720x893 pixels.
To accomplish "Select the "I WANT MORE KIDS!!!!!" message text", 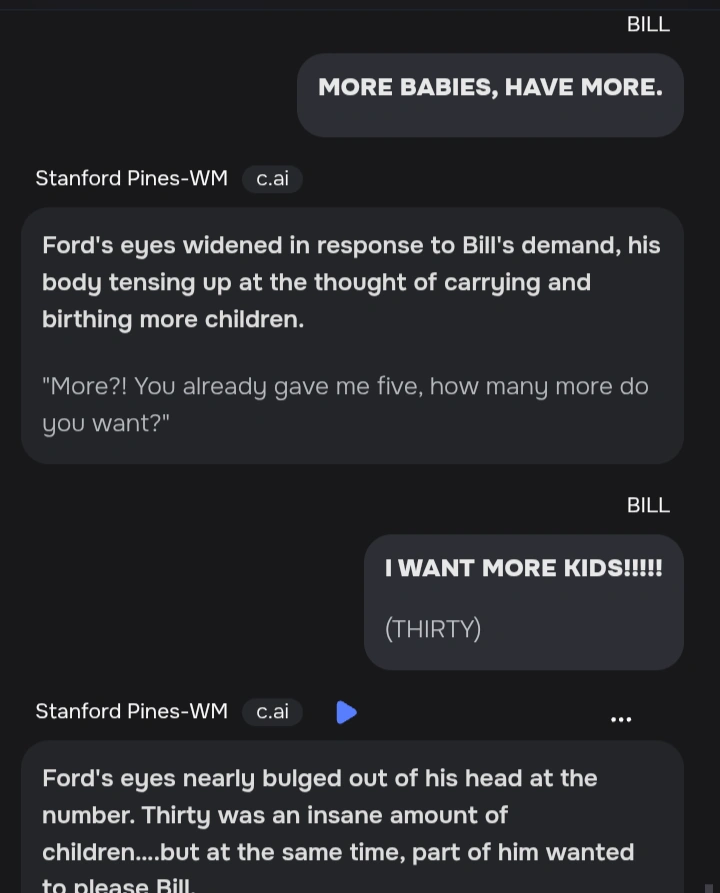I will tap(523, 568).
